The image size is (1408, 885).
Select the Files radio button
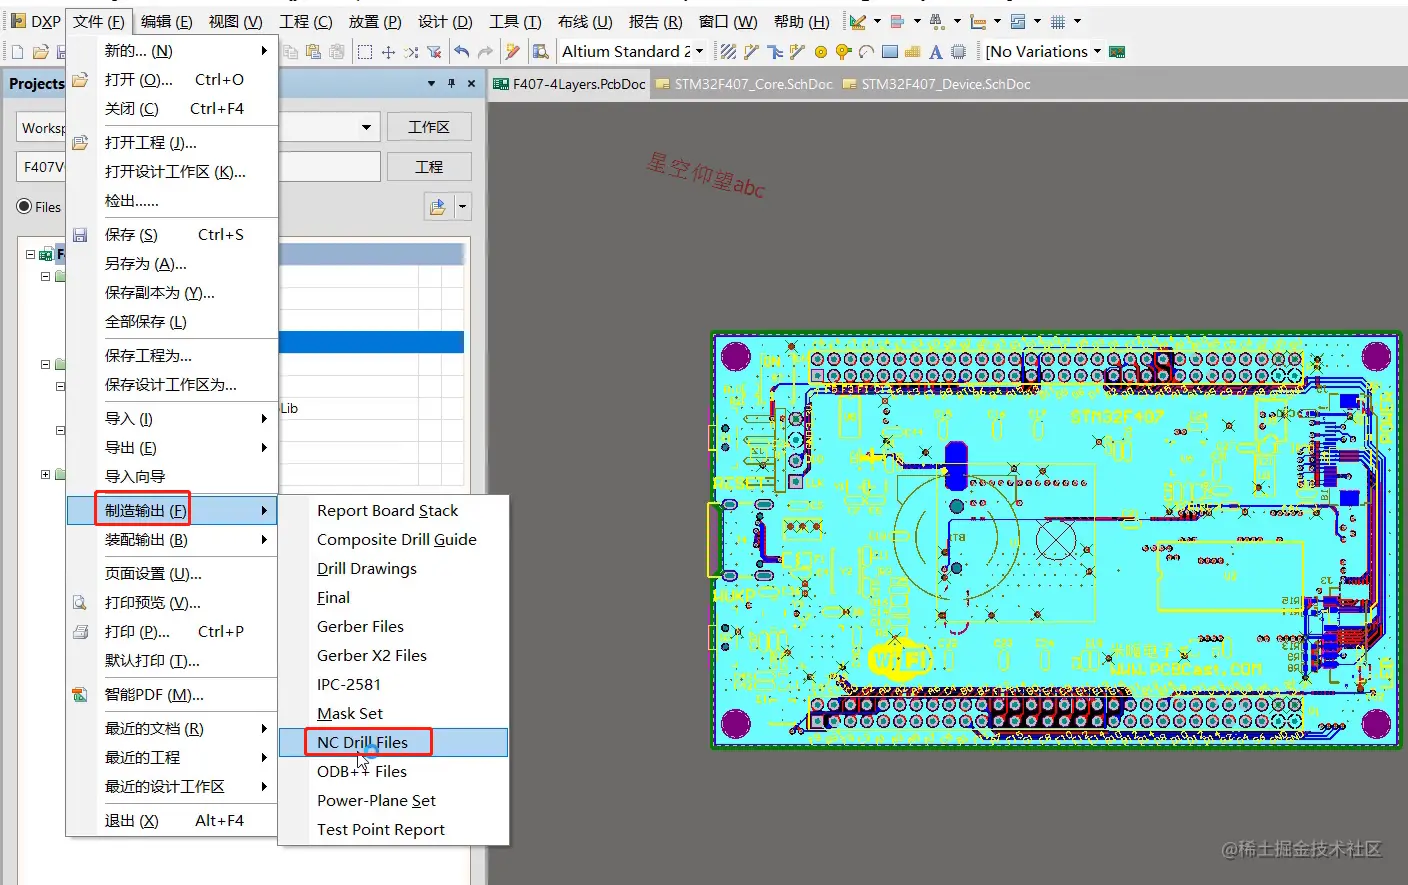(25, 207)
